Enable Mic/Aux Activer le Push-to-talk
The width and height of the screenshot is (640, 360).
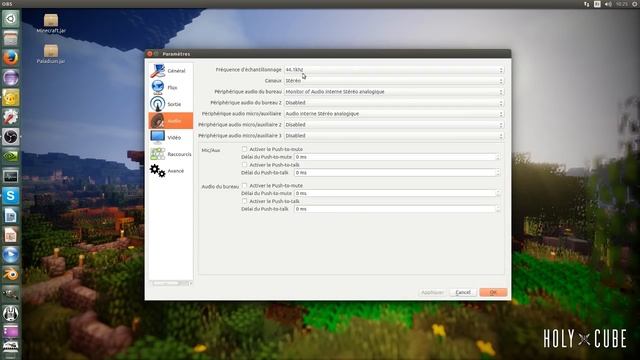[244, 165]
